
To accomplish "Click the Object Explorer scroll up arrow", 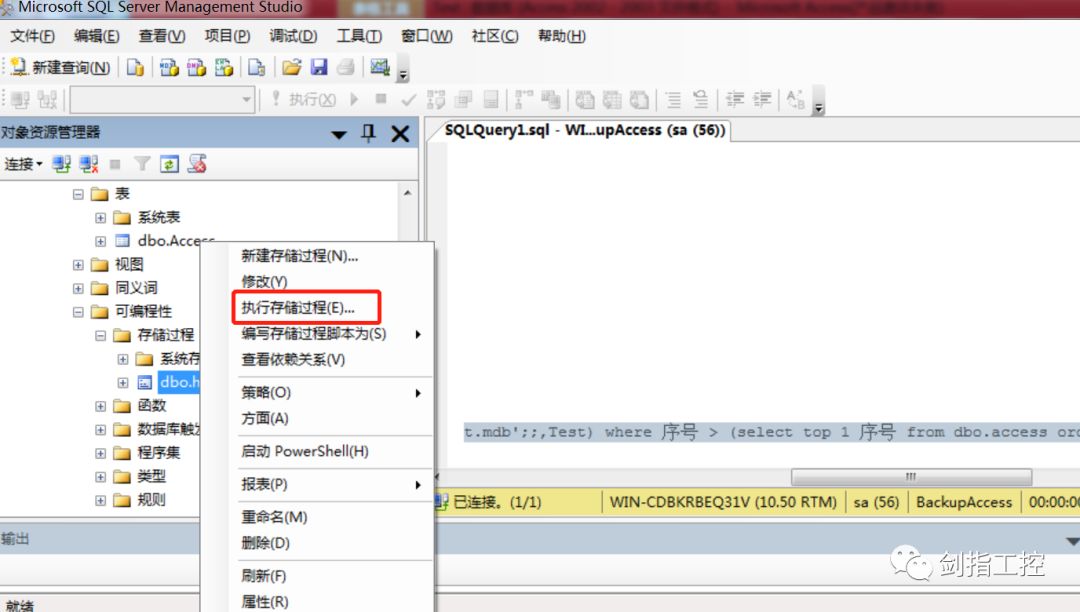I will tap(407, 193).
